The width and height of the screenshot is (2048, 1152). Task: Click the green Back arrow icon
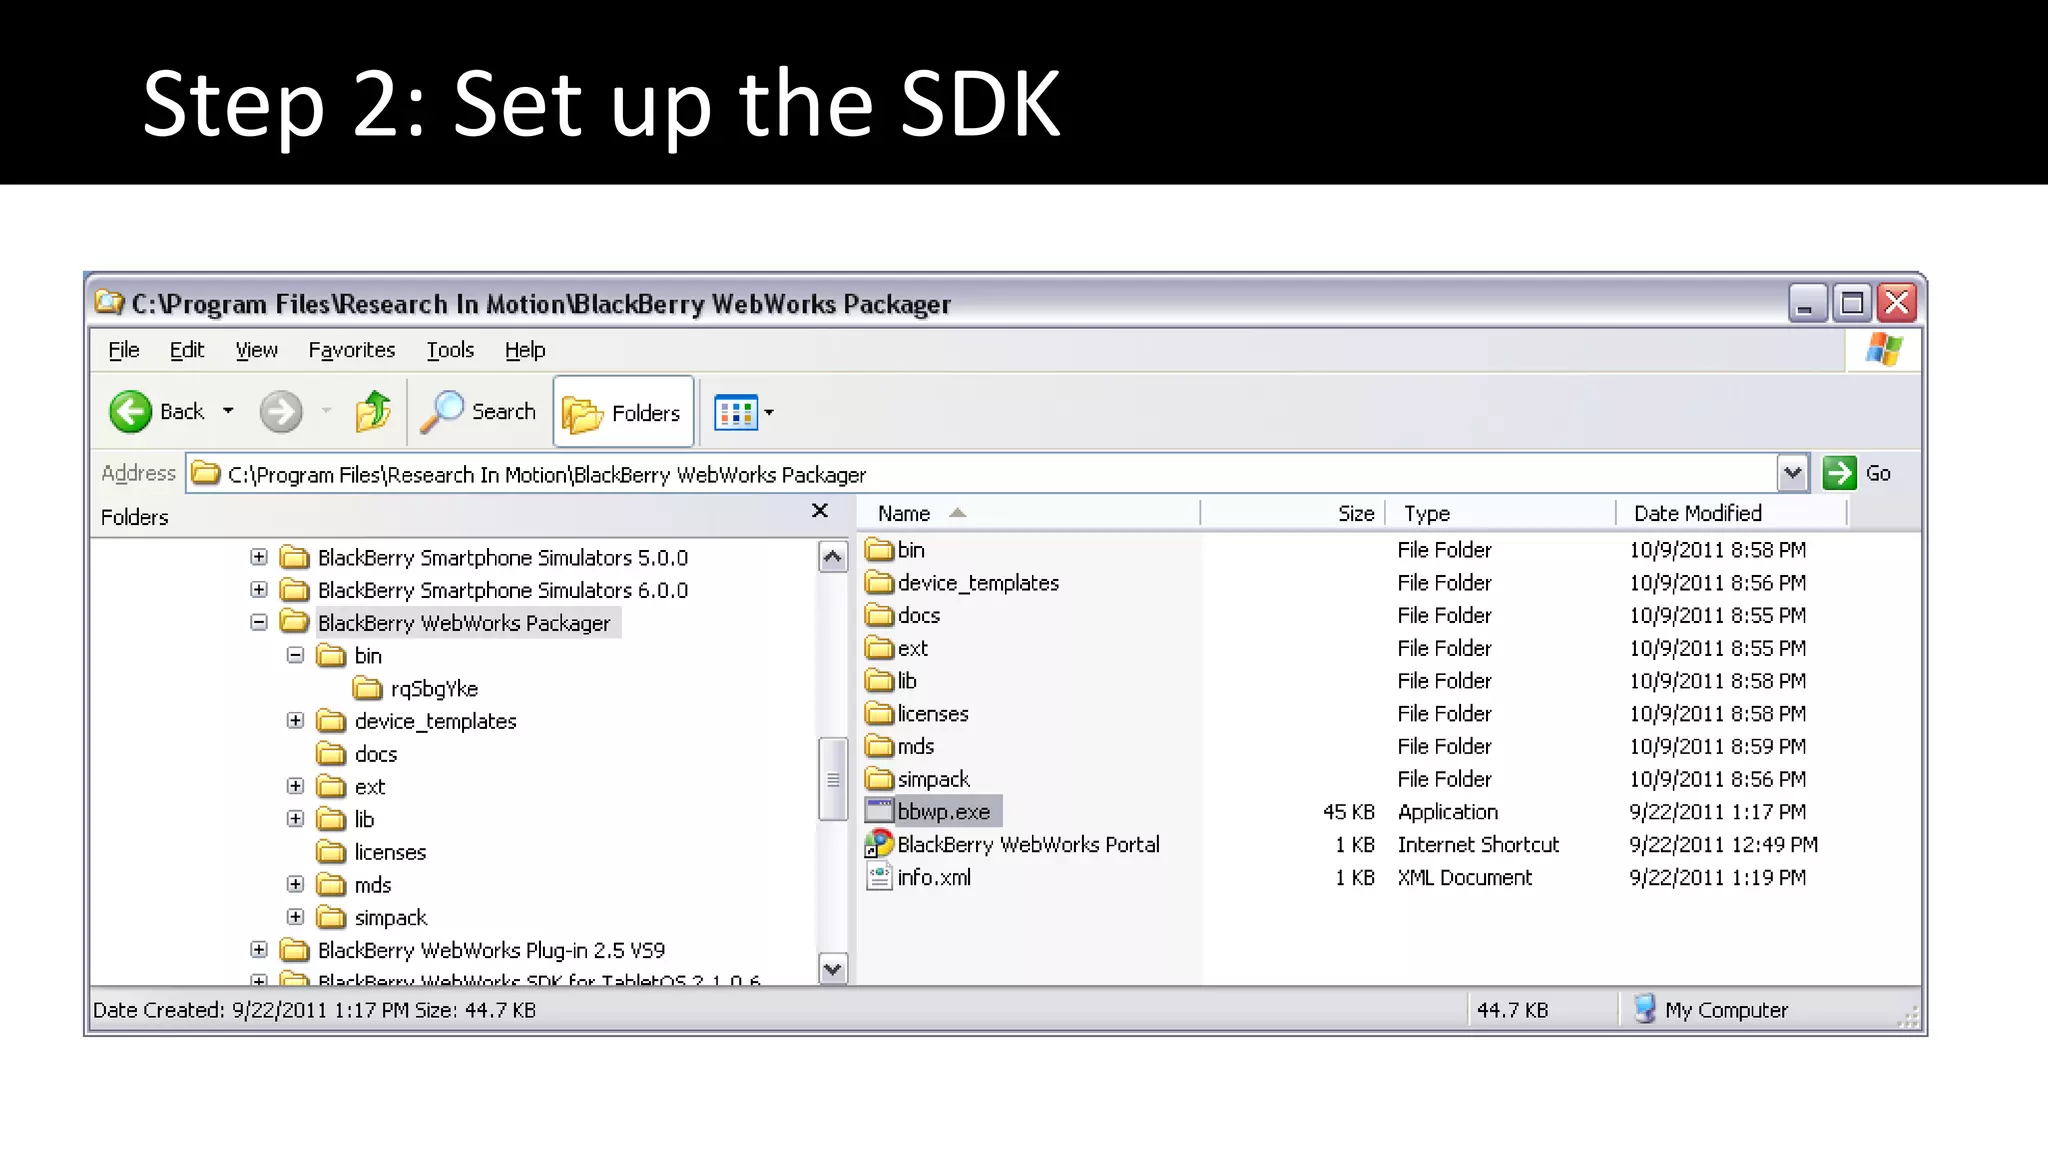pyautogui.click(x=130, y=412)
